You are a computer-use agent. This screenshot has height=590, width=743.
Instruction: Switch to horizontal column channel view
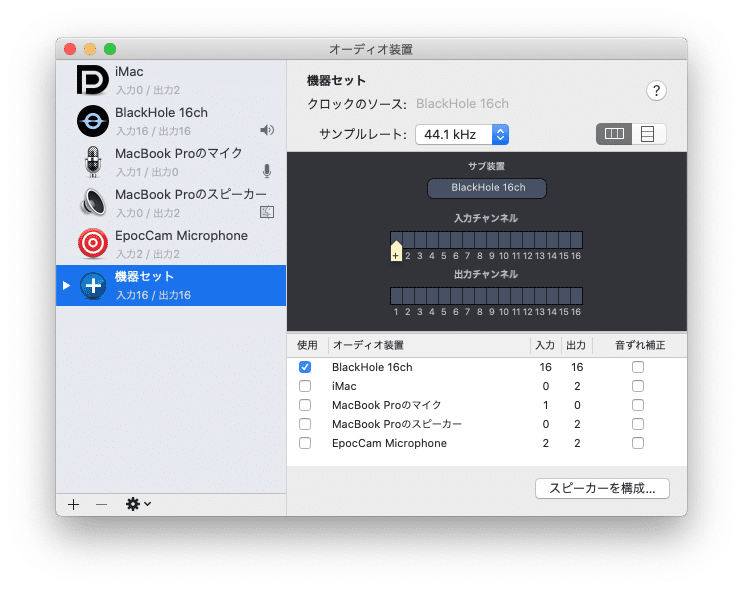(x=614, y=134)
